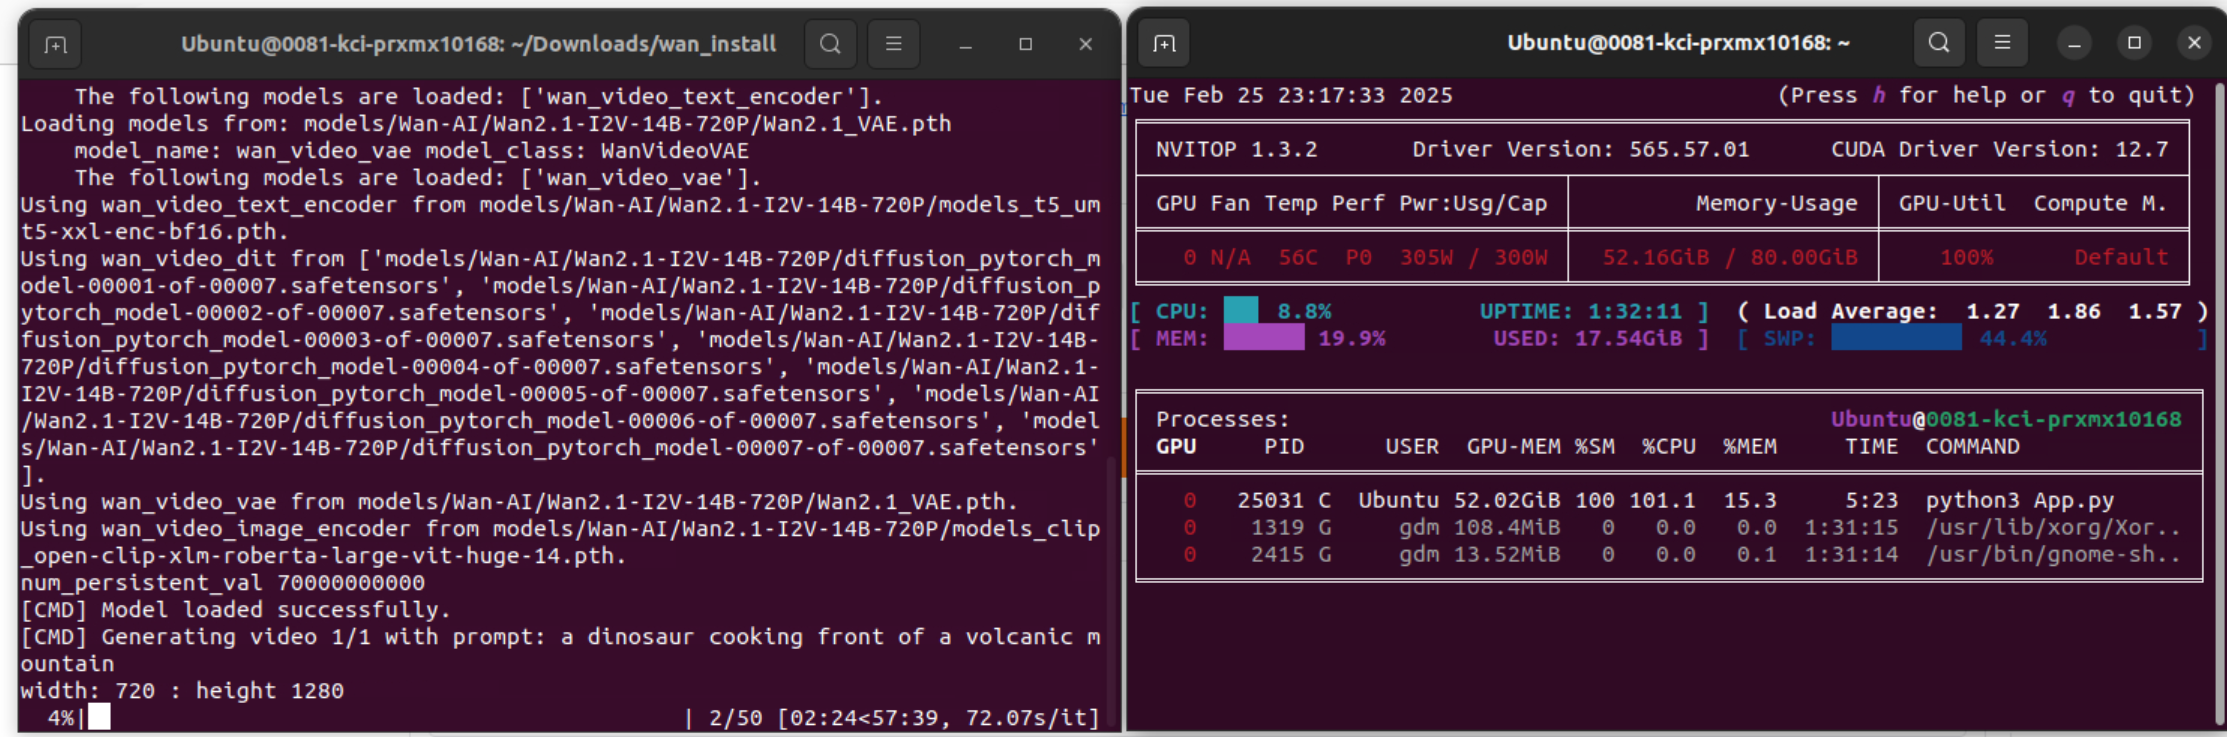Click 'CUDA Driver Version: 12.7'
This screenshot has width=2227, height=737.
point(2000,150)
